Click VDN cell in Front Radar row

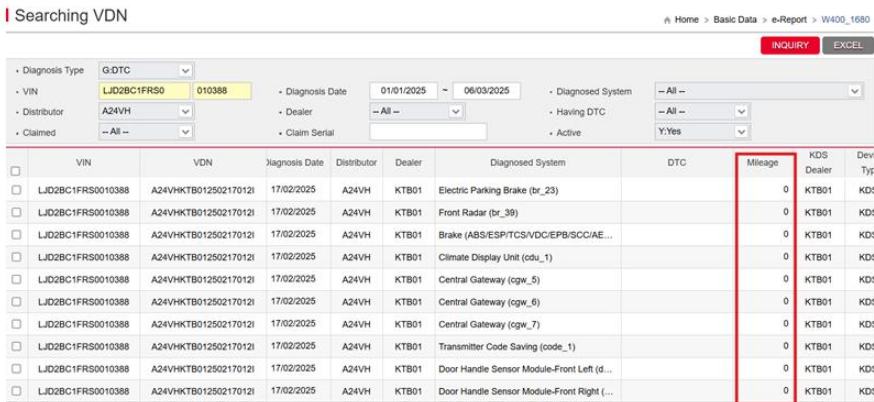(x=203, y=212)
